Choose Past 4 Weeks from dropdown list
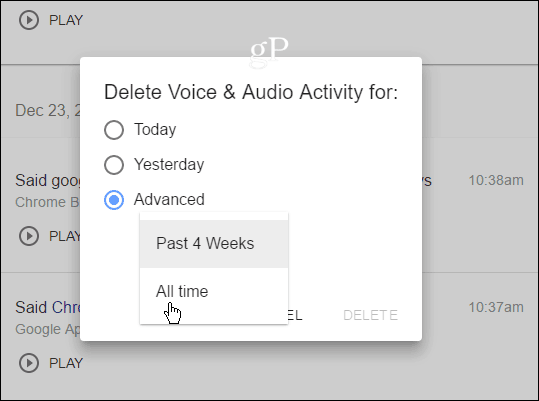Viewport: 539px width, 401px height. [x=214, y=244]
